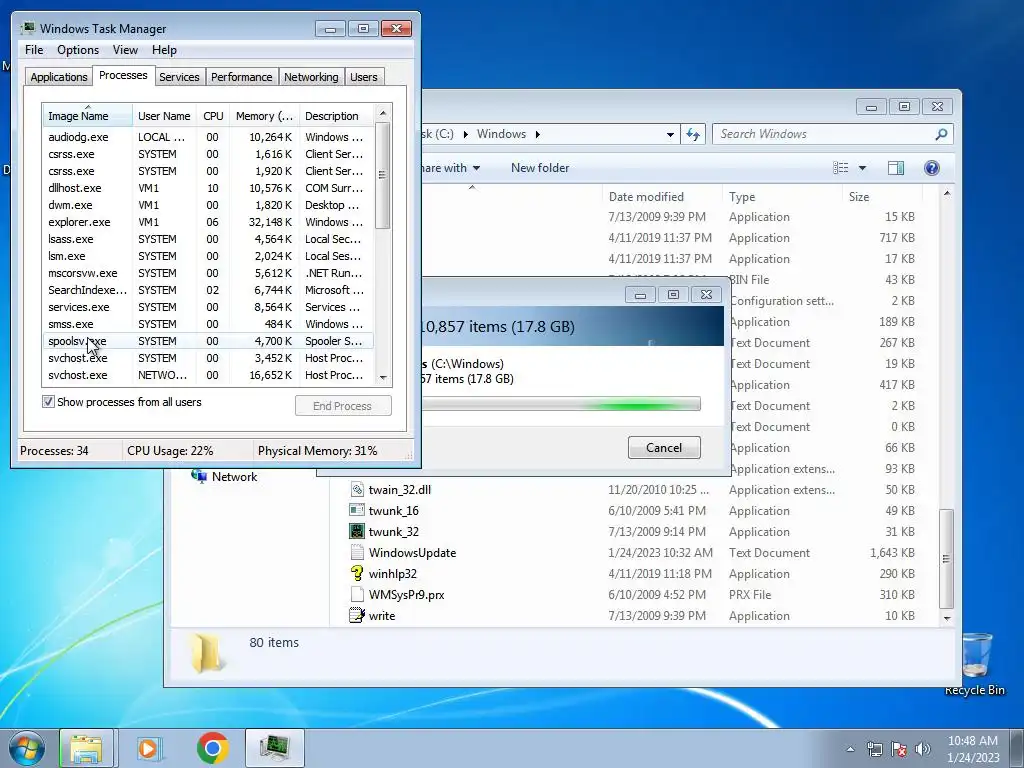The height and width of the screenshot is (768, 1024).
Task: Select the explorer.exe process row
Action: (209, 222)
